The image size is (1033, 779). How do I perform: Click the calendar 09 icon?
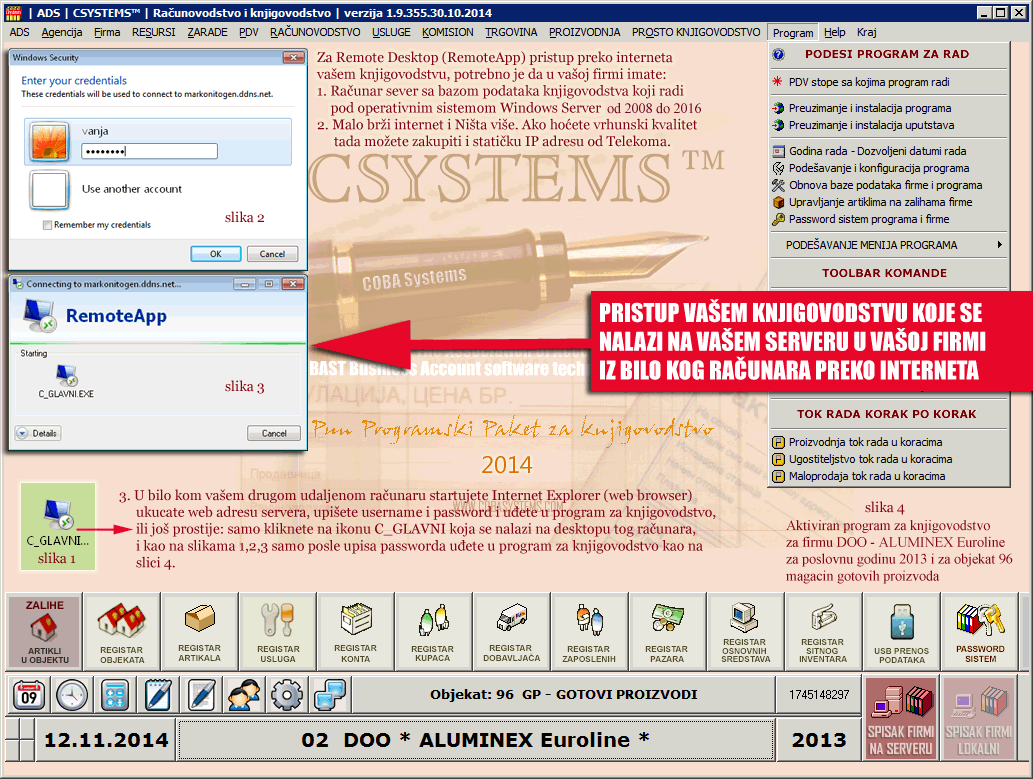click(29, 695)
